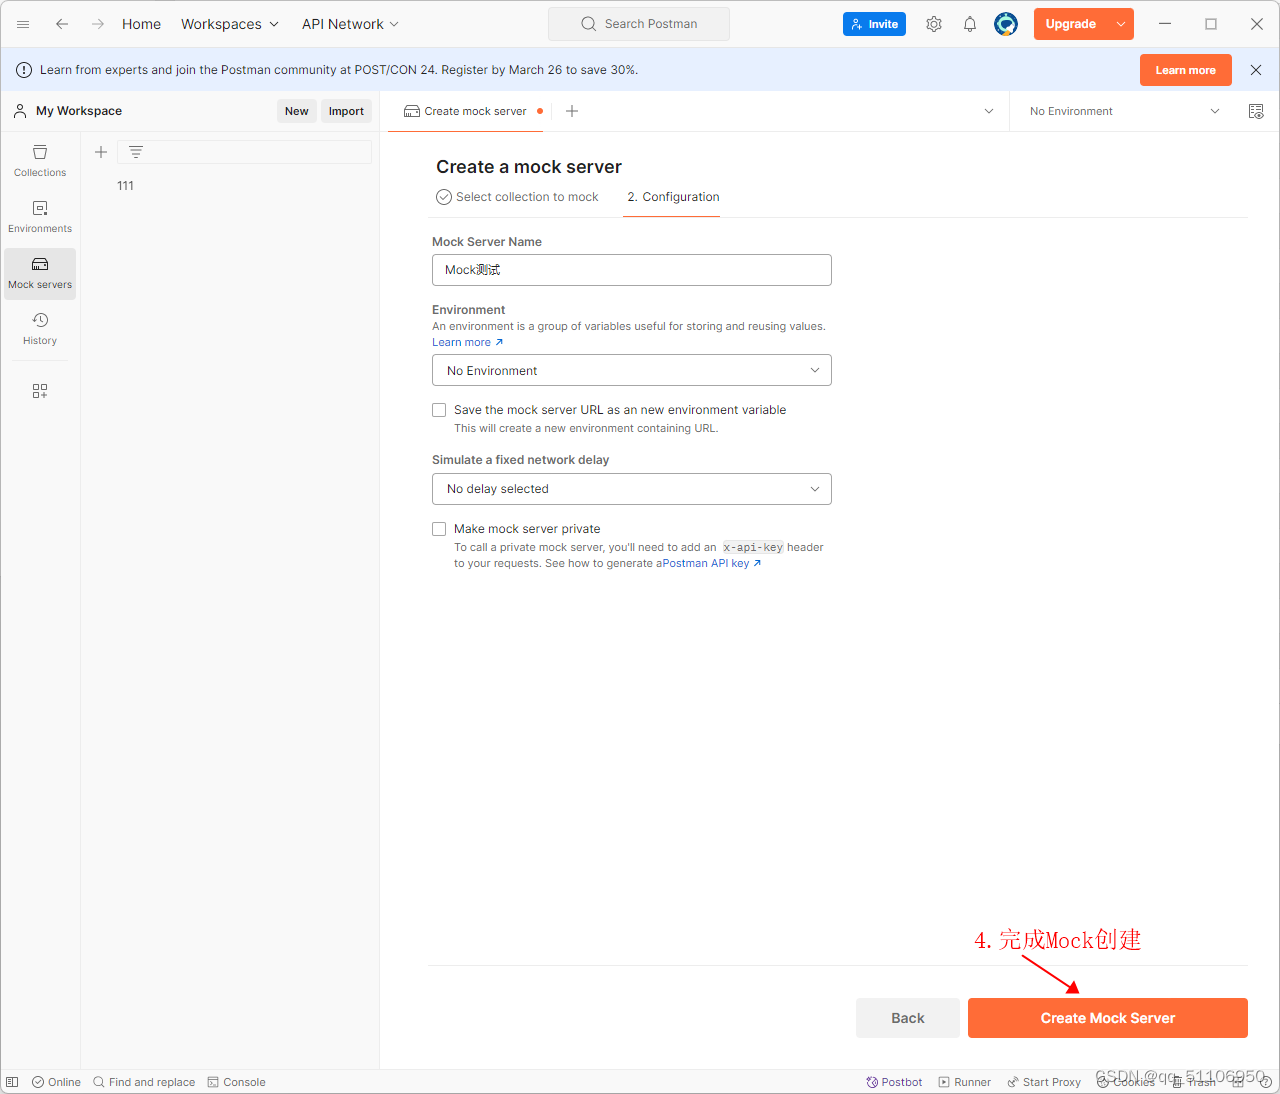
Task: Open Find and replace
Action: pyautogui.click(x=144, y=1082)
